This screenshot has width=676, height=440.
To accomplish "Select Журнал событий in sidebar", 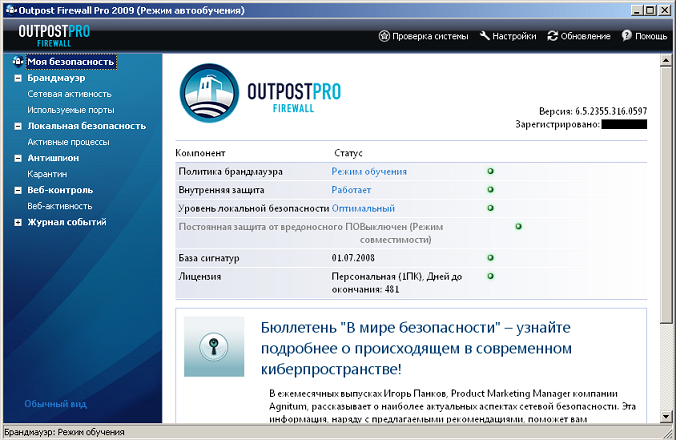I will (x=67, y=222).
